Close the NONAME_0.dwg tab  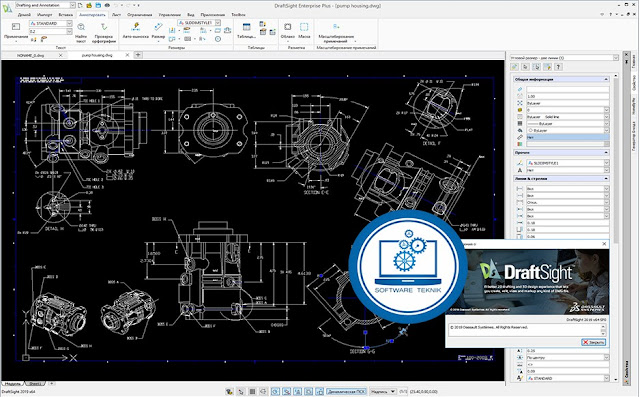60,55
